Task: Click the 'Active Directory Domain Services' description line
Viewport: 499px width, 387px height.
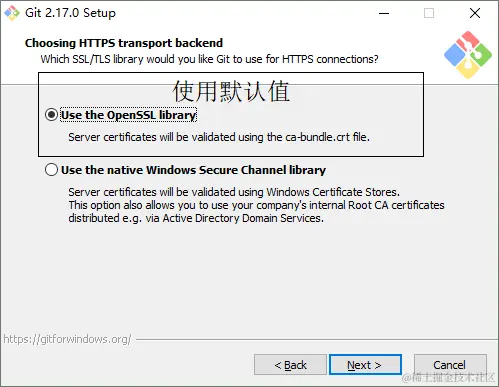Action: tap(196, 218)
